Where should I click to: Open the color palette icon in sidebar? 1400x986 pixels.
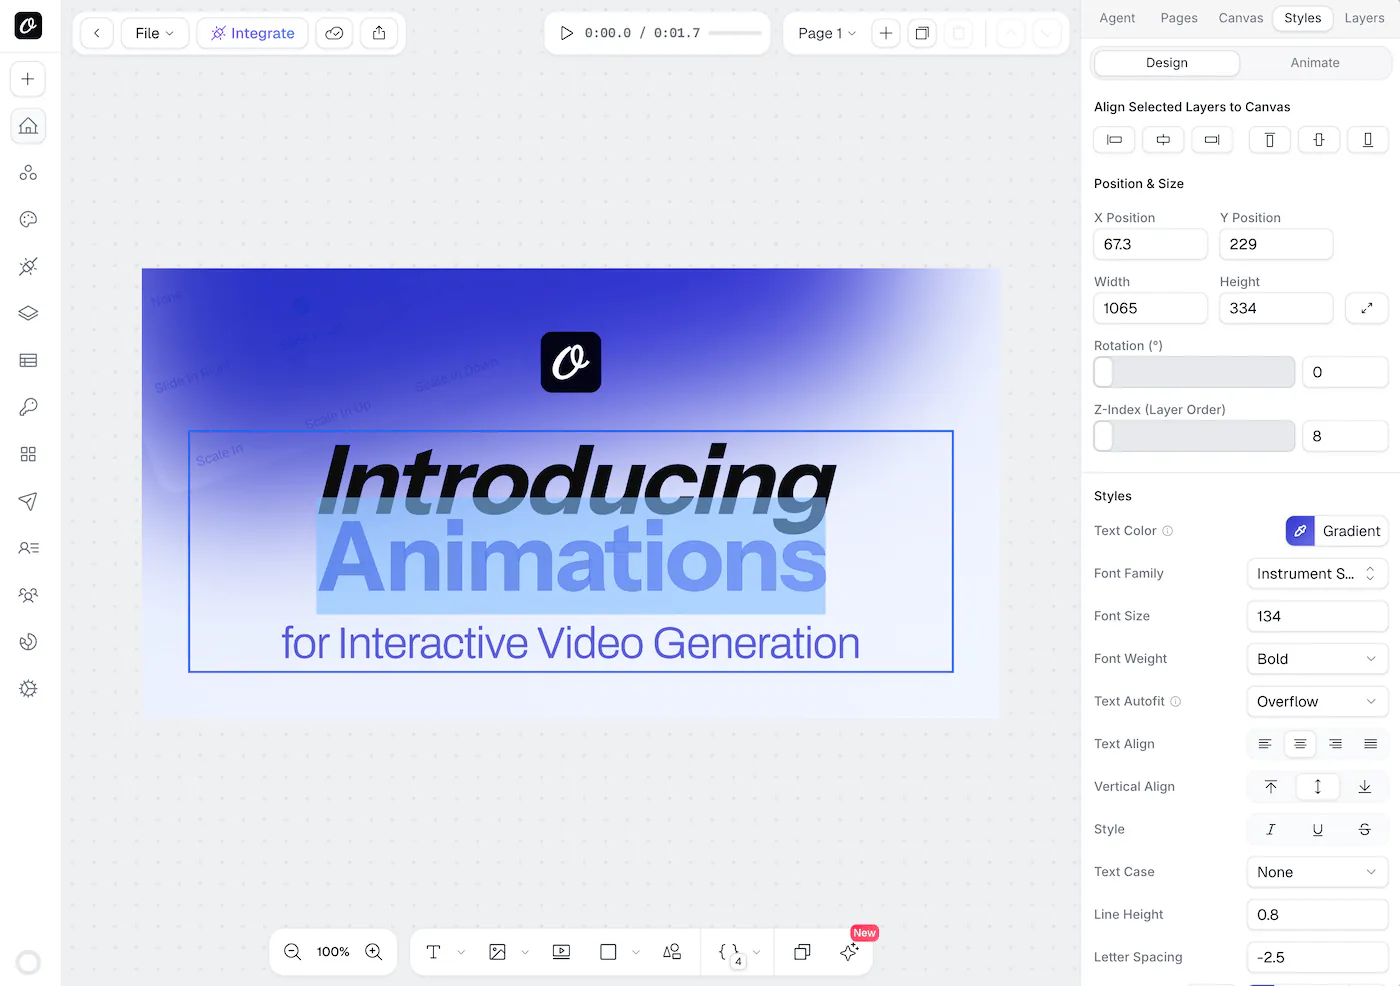coord(28,220)
